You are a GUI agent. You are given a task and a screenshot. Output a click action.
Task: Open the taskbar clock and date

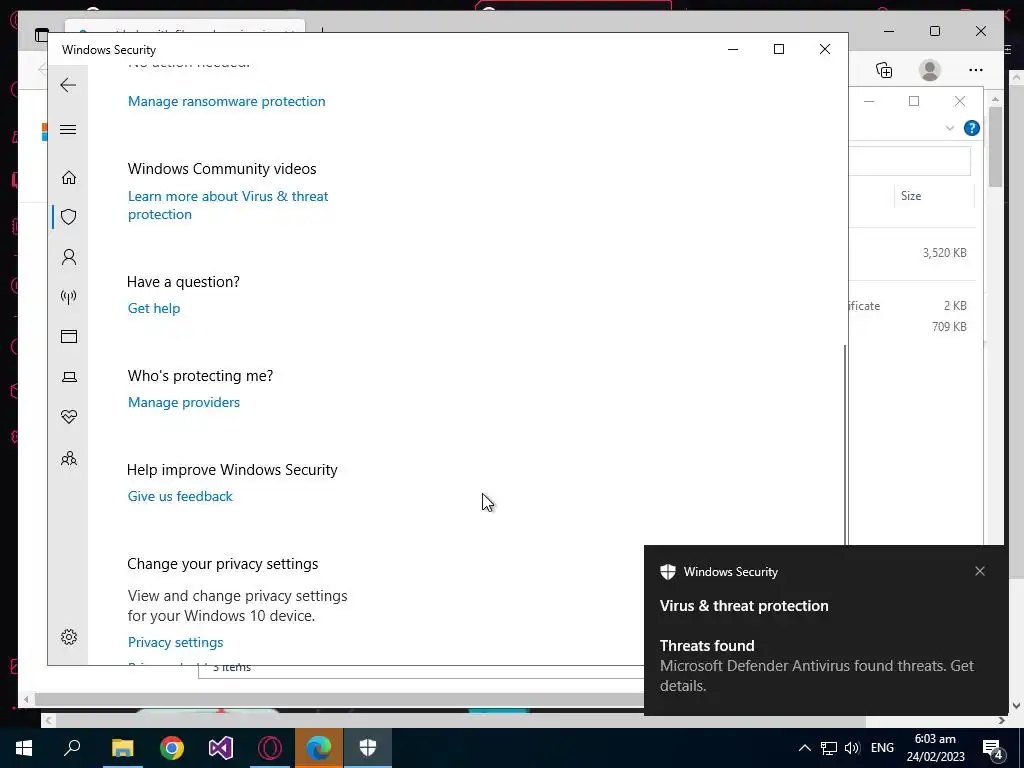point(935,748)
